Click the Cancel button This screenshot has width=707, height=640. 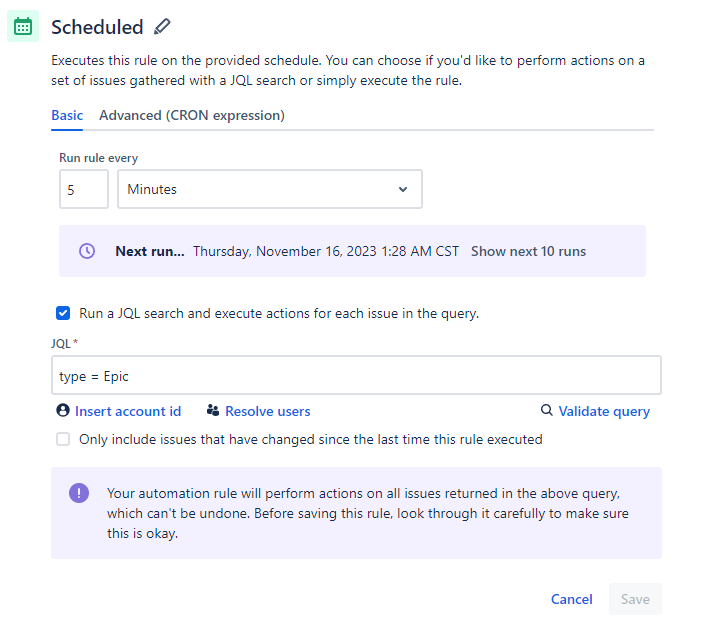pyautogui.click(x=571, y=599)
